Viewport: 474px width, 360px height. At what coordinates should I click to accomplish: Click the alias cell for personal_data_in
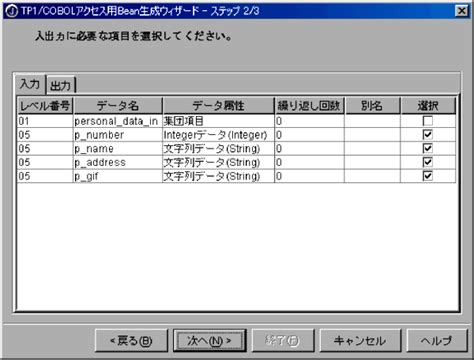[x=372, y=121]
